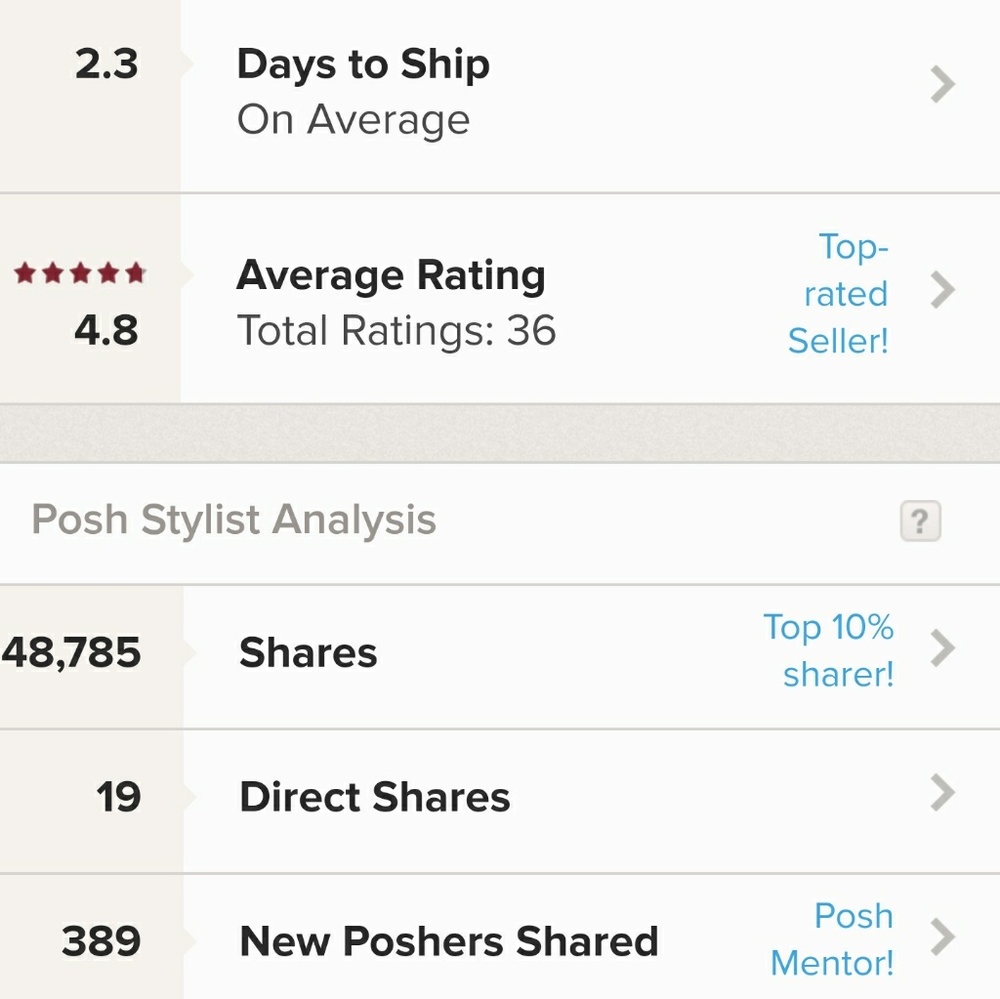Image resolution: width=1000 pixels, height=999 pixels.
Task: Select the New Poshers Shared label
Action: (449, 941)
